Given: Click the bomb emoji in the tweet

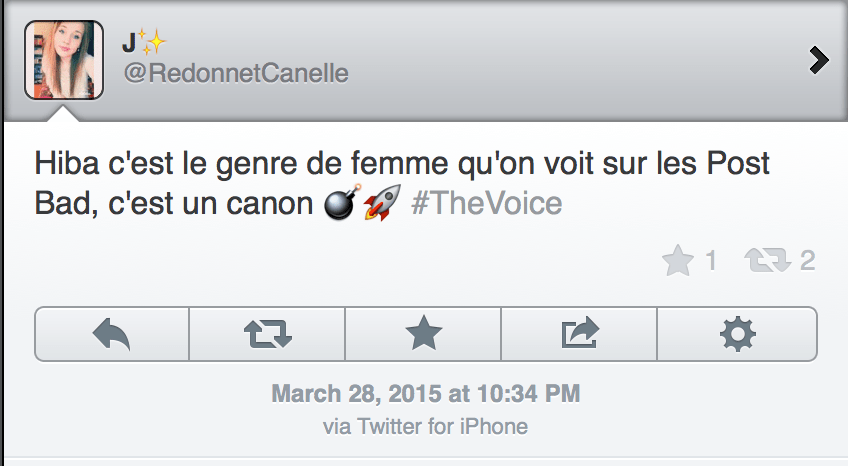Looking at the screenshot, I should pos(341,204).
